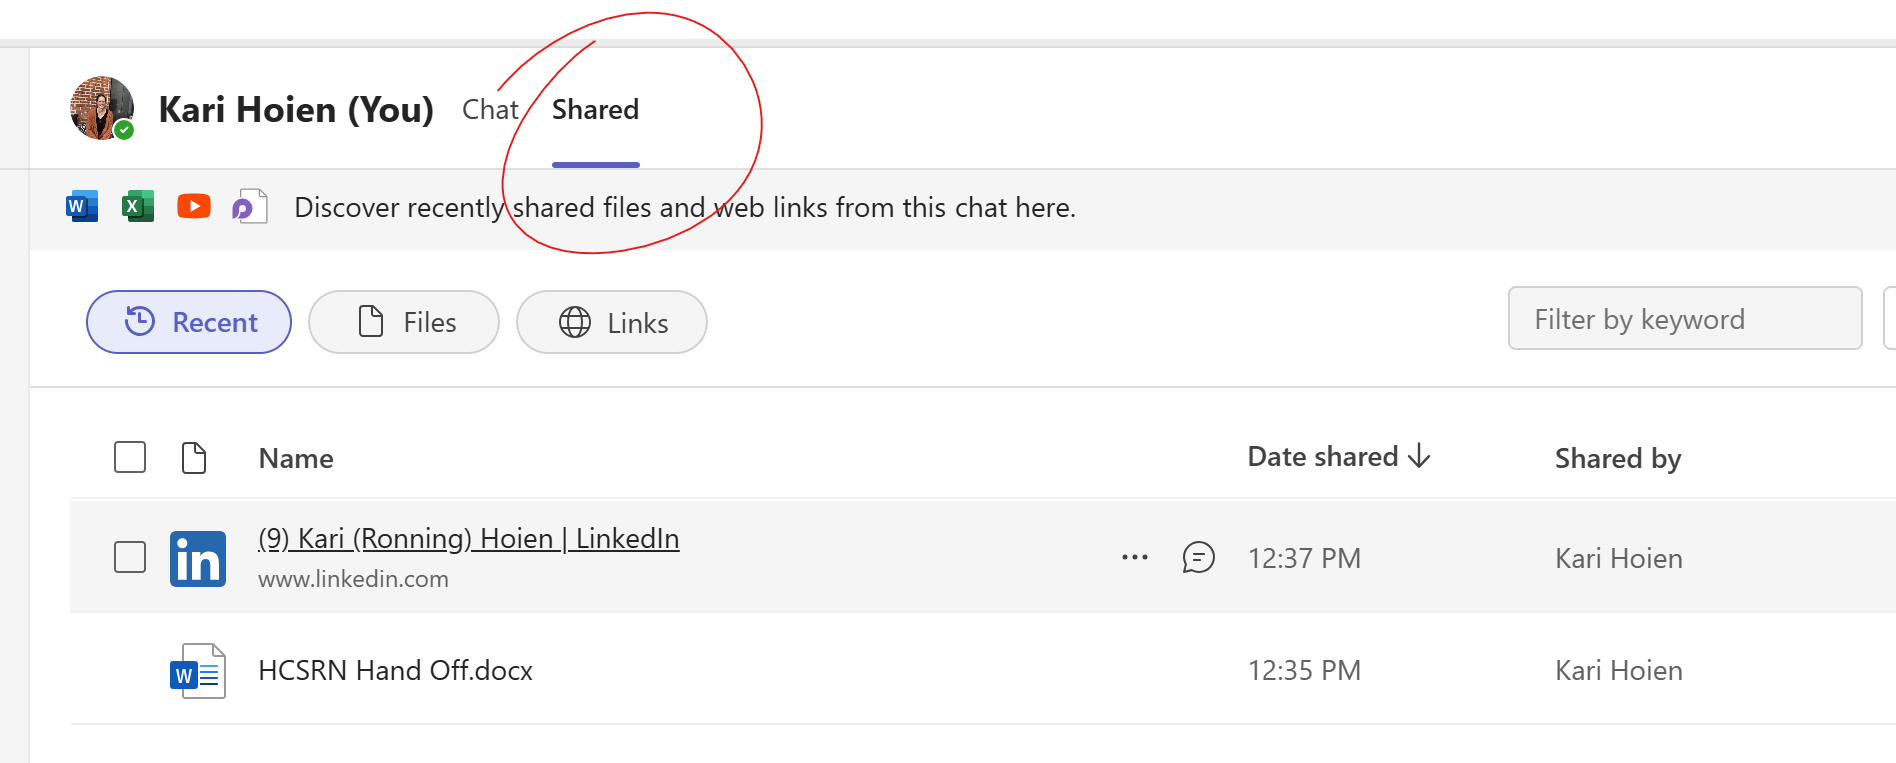Switch to the Chat tab

click(x=490, y=109)
